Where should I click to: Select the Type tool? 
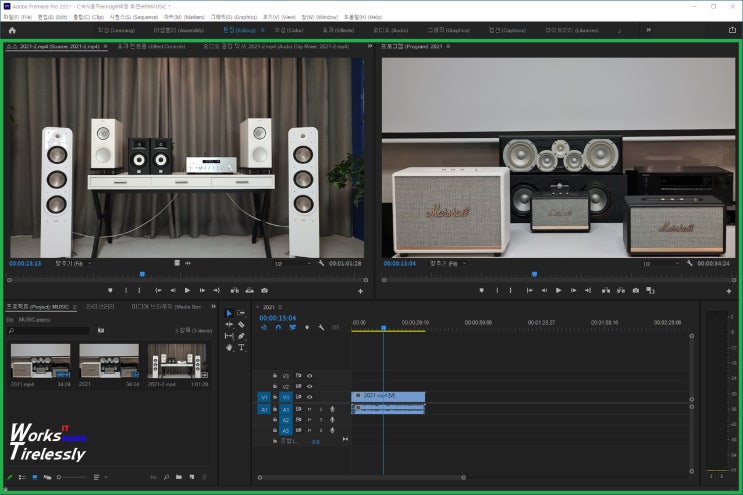pyautogui.click(x=241, y=347)
